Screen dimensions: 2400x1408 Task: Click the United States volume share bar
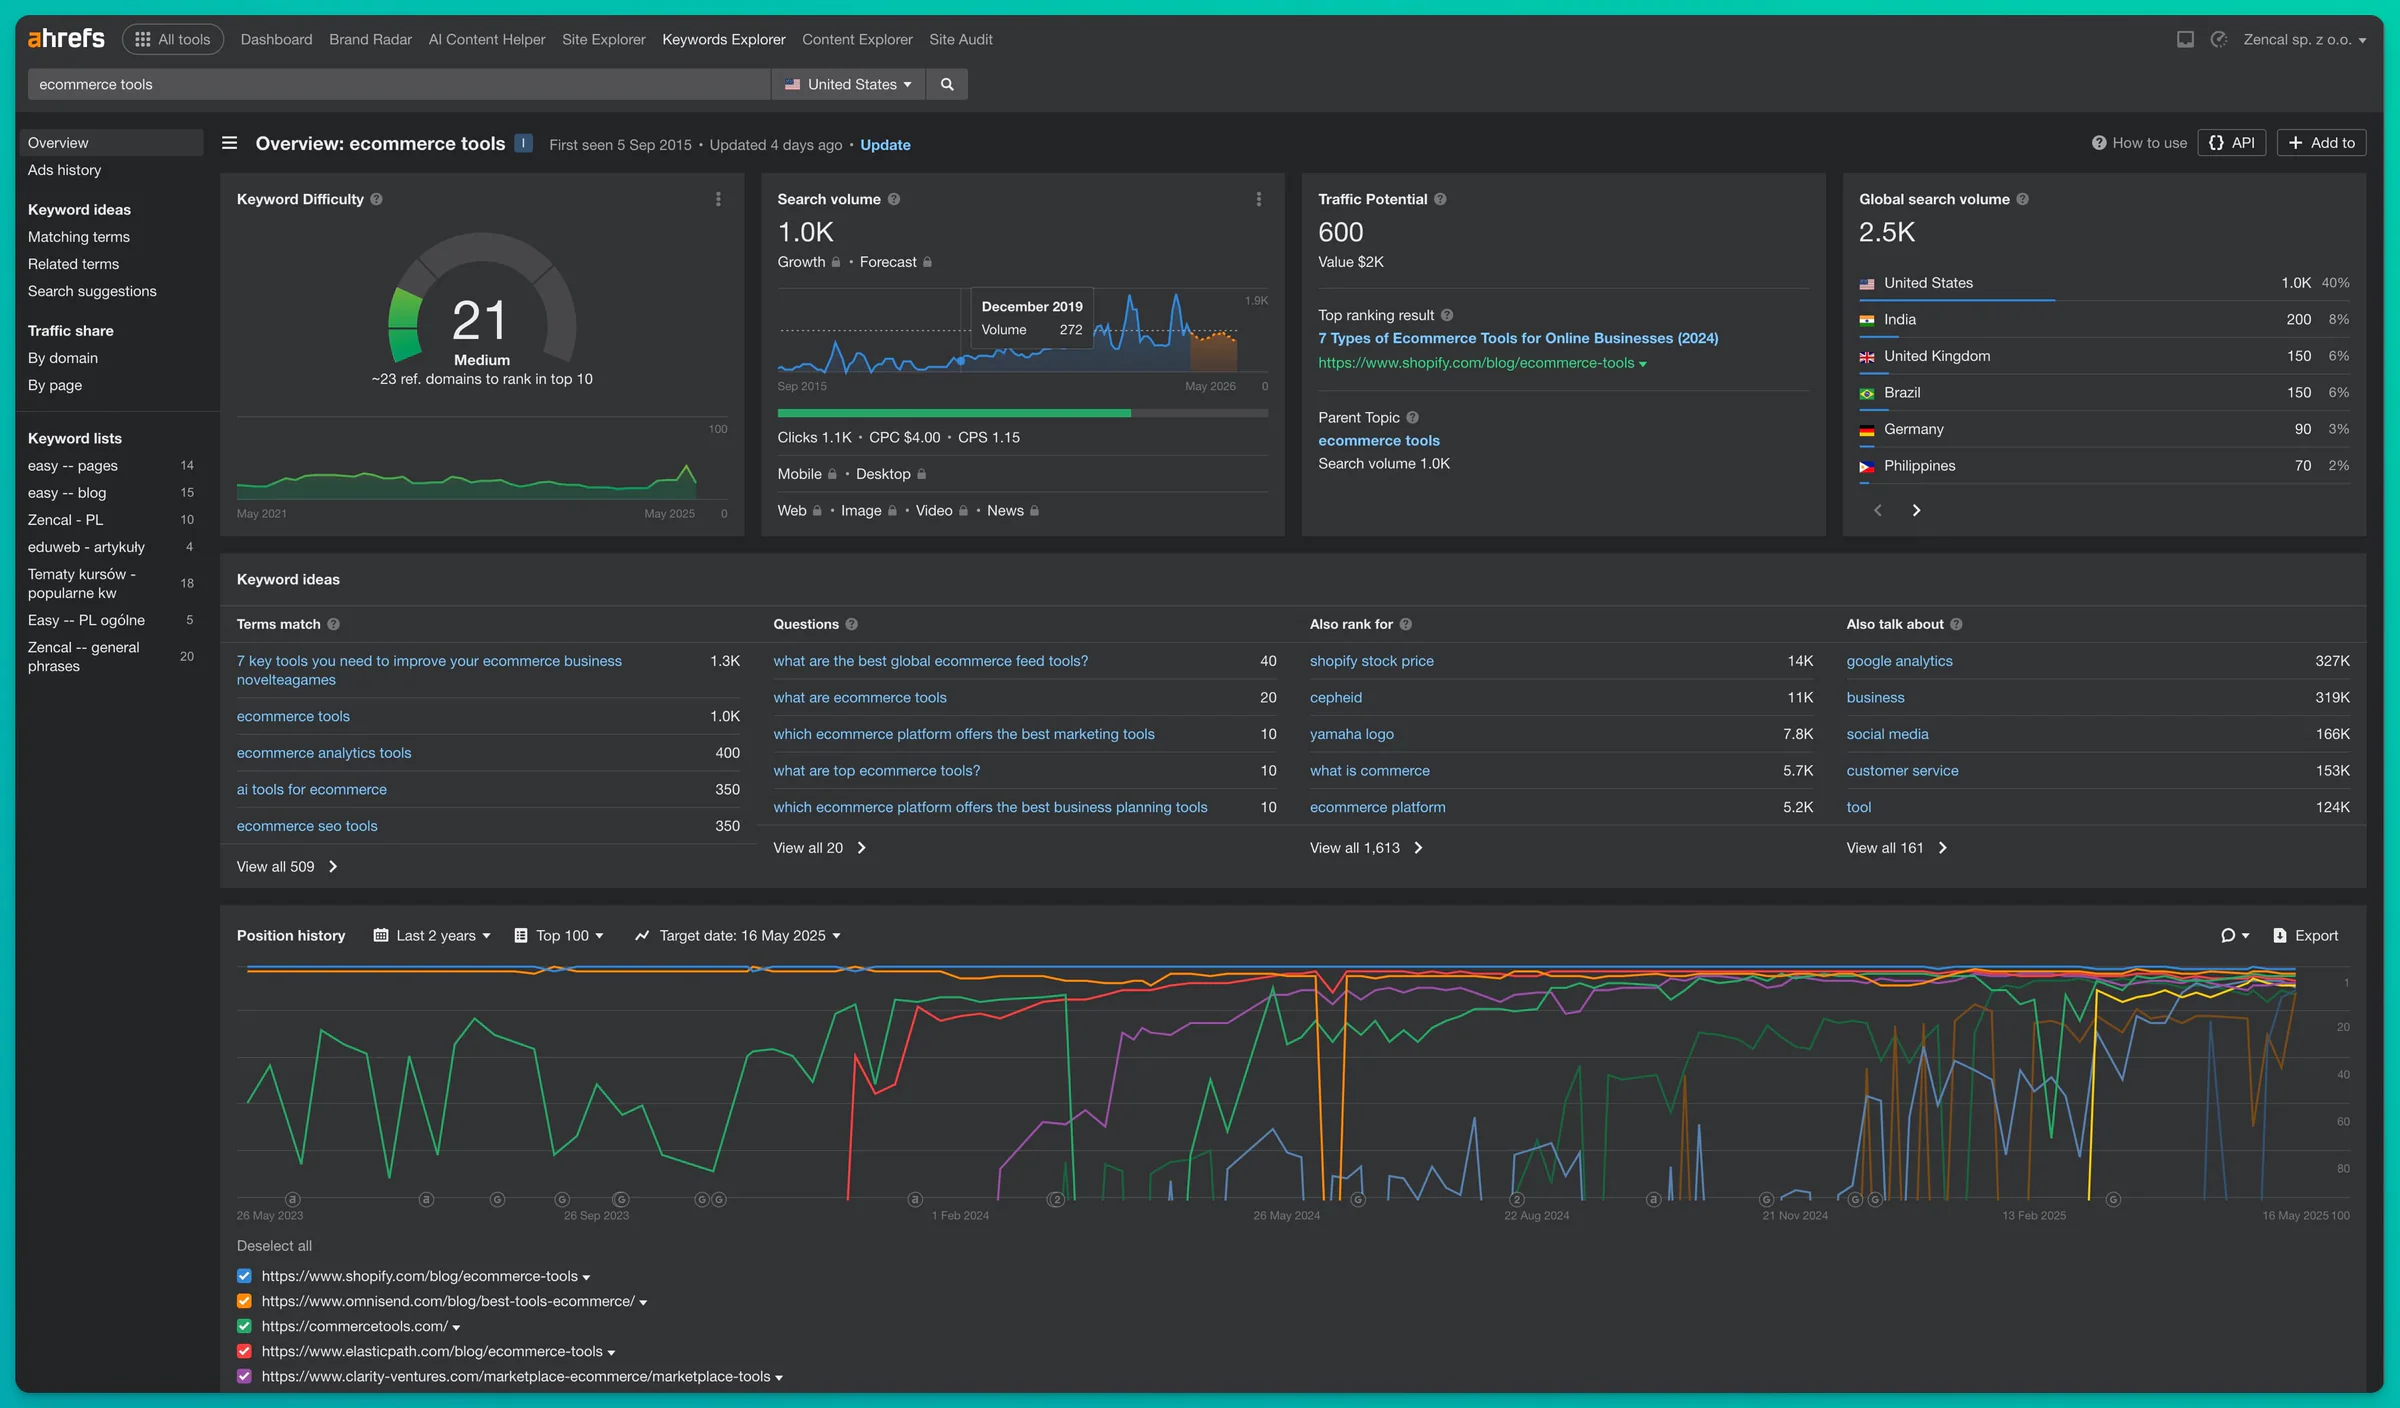click(1957, 299)
